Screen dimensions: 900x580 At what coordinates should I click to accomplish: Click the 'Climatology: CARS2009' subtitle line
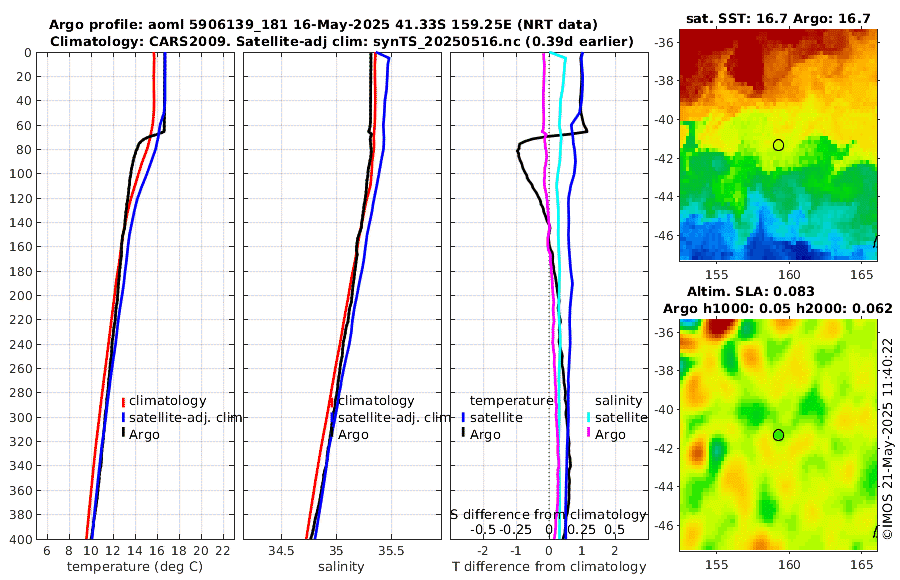(342, 41)
